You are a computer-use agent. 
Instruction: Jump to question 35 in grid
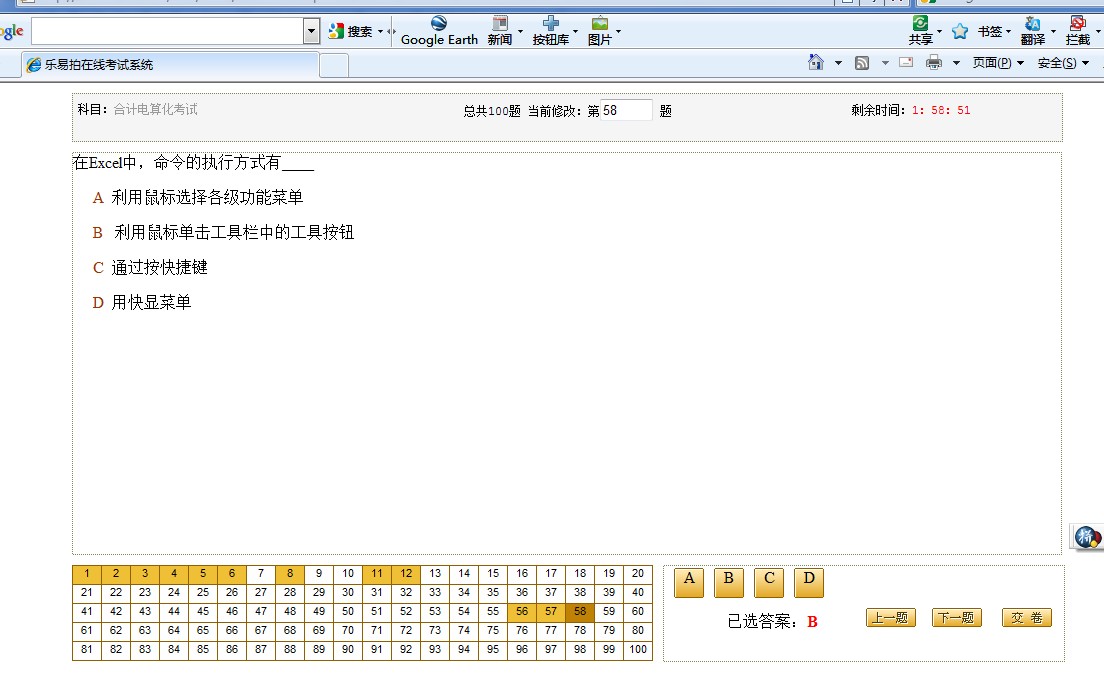point(493,593)
